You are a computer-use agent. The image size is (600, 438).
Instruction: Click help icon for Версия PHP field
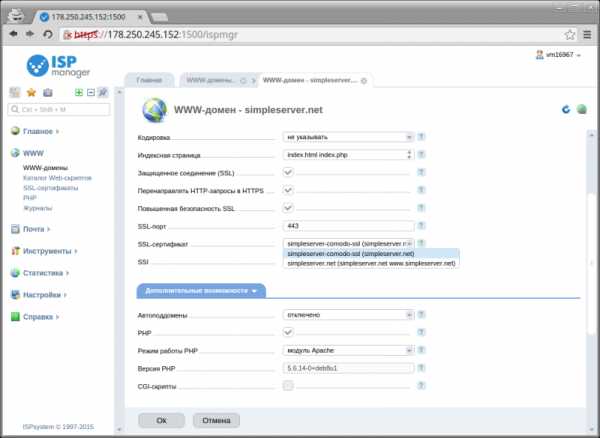point(421,368)
